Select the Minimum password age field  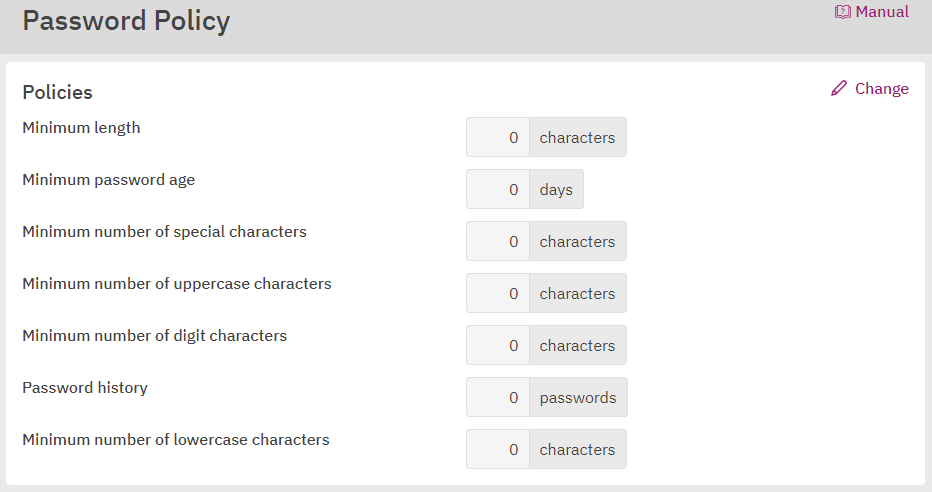[x=498, y=190]
